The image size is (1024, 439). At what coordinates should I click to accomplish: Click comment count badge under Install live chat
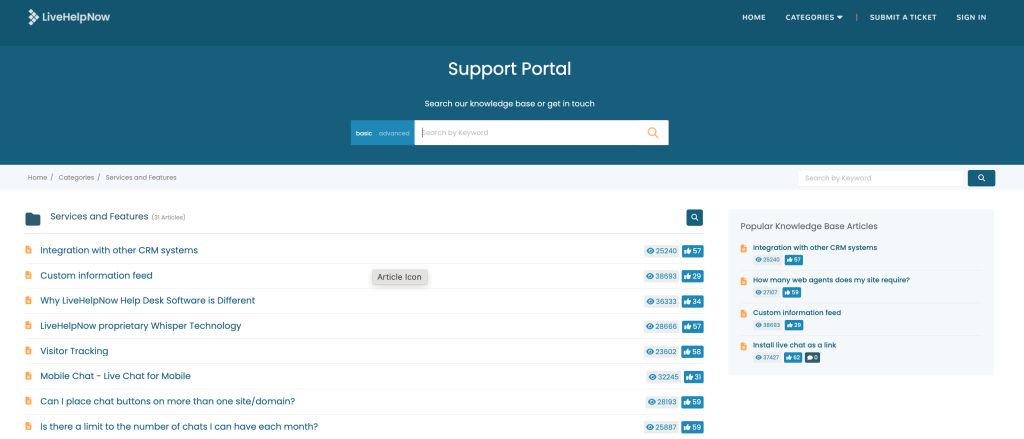812,357
